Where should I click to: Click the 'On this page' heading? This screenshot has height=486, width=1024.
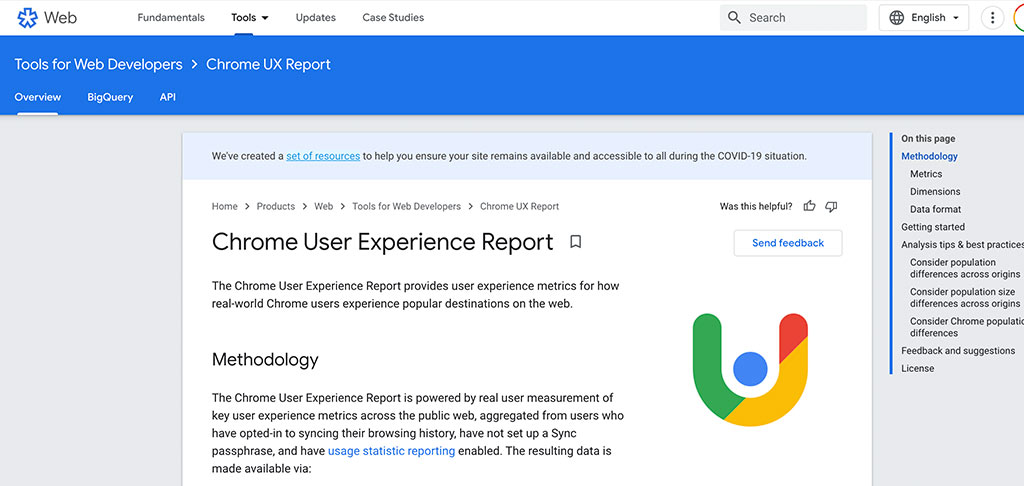tap(928, 138)
